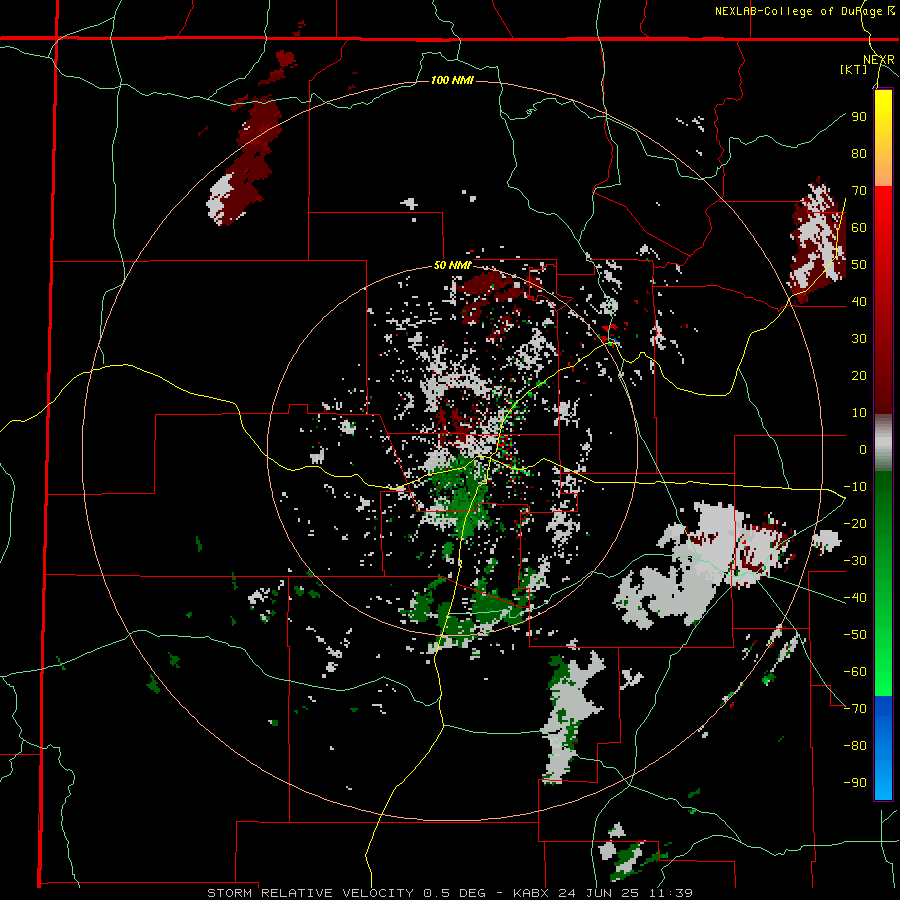Click the STORM RELATIVE VELOCITY caption text
900x900 pixels.
310,893
